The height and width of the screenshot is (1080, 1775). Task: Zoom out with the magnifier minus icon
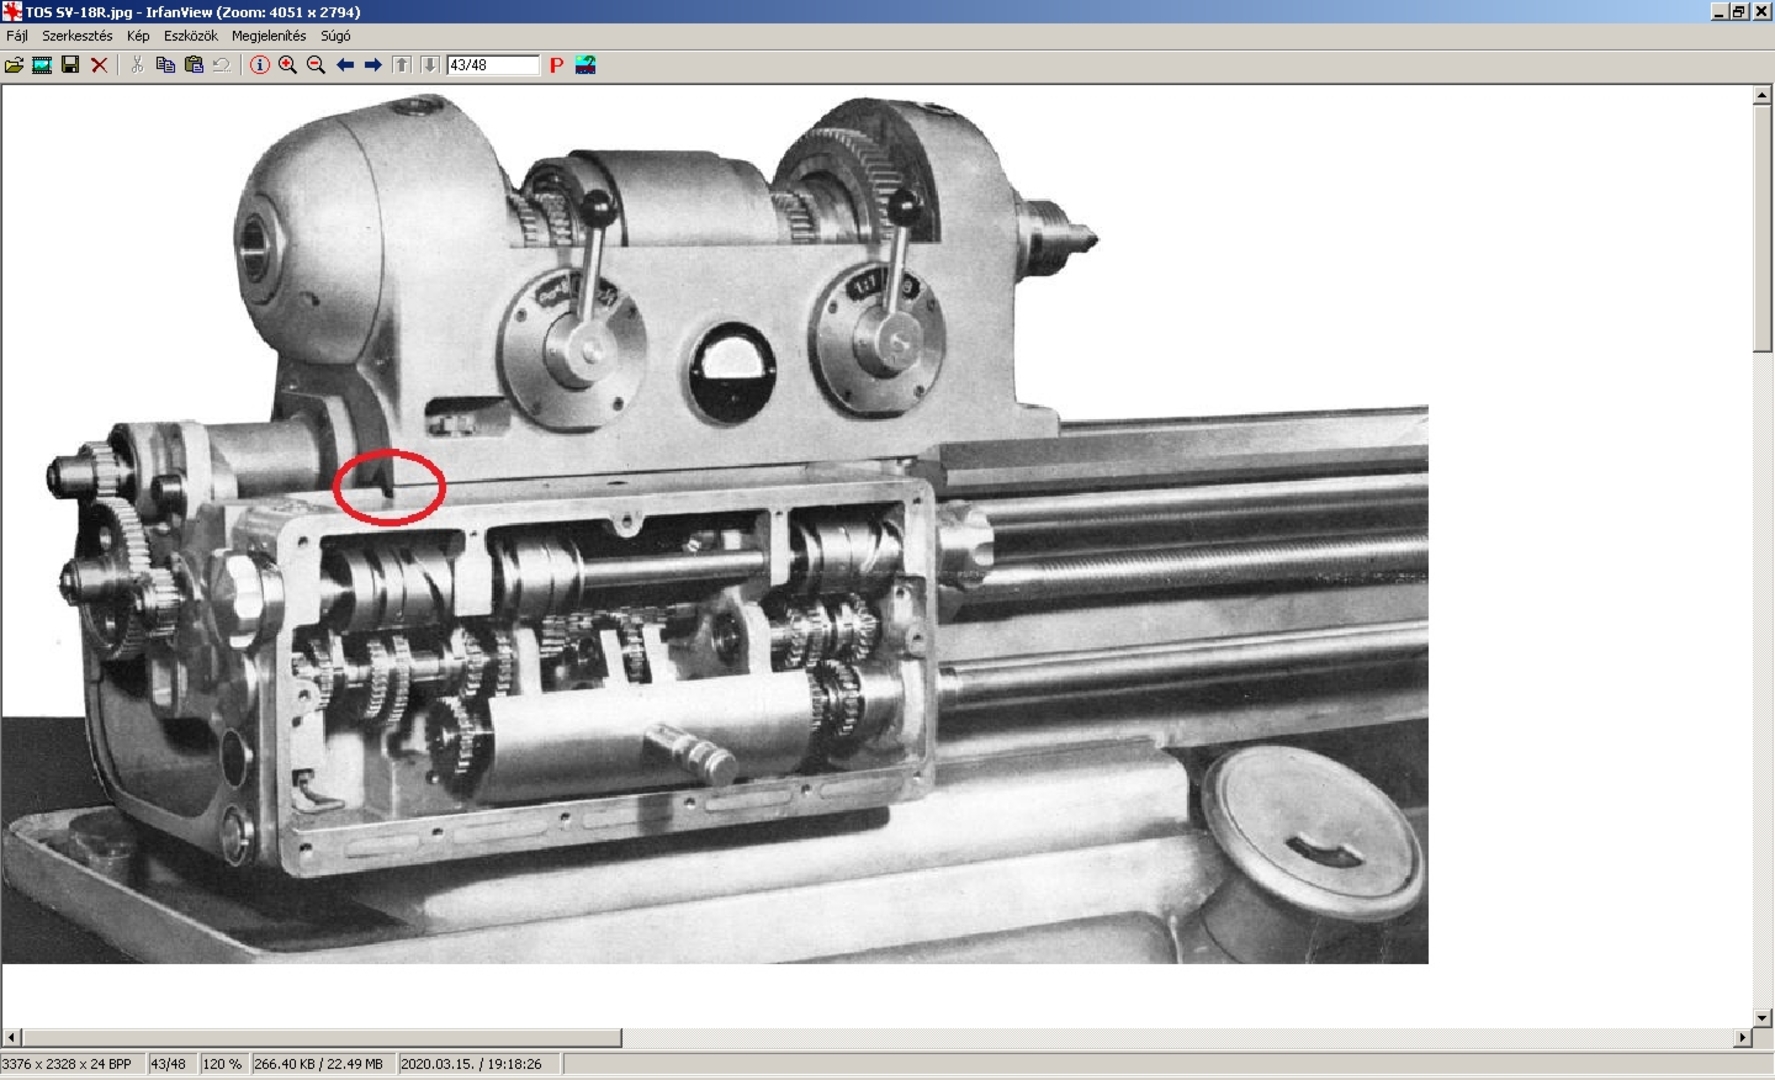(316, 65)
